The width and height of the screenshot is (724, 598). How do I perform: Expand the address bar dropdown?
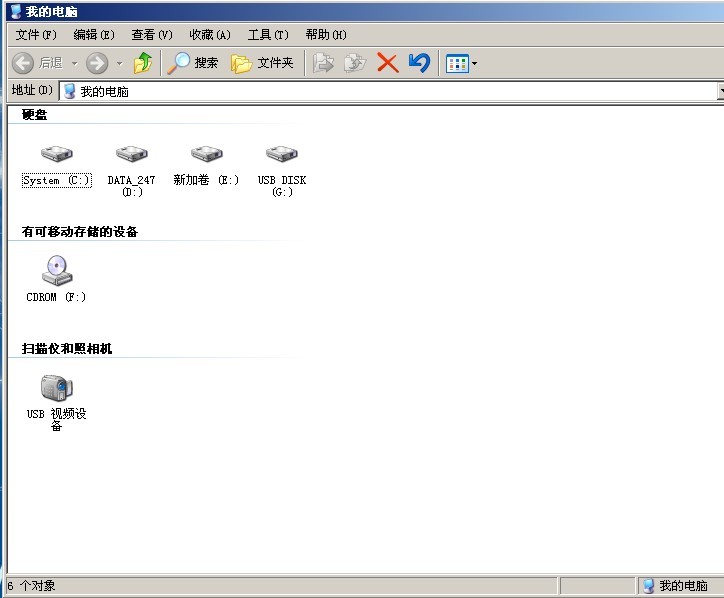click(x=721, y=91)
